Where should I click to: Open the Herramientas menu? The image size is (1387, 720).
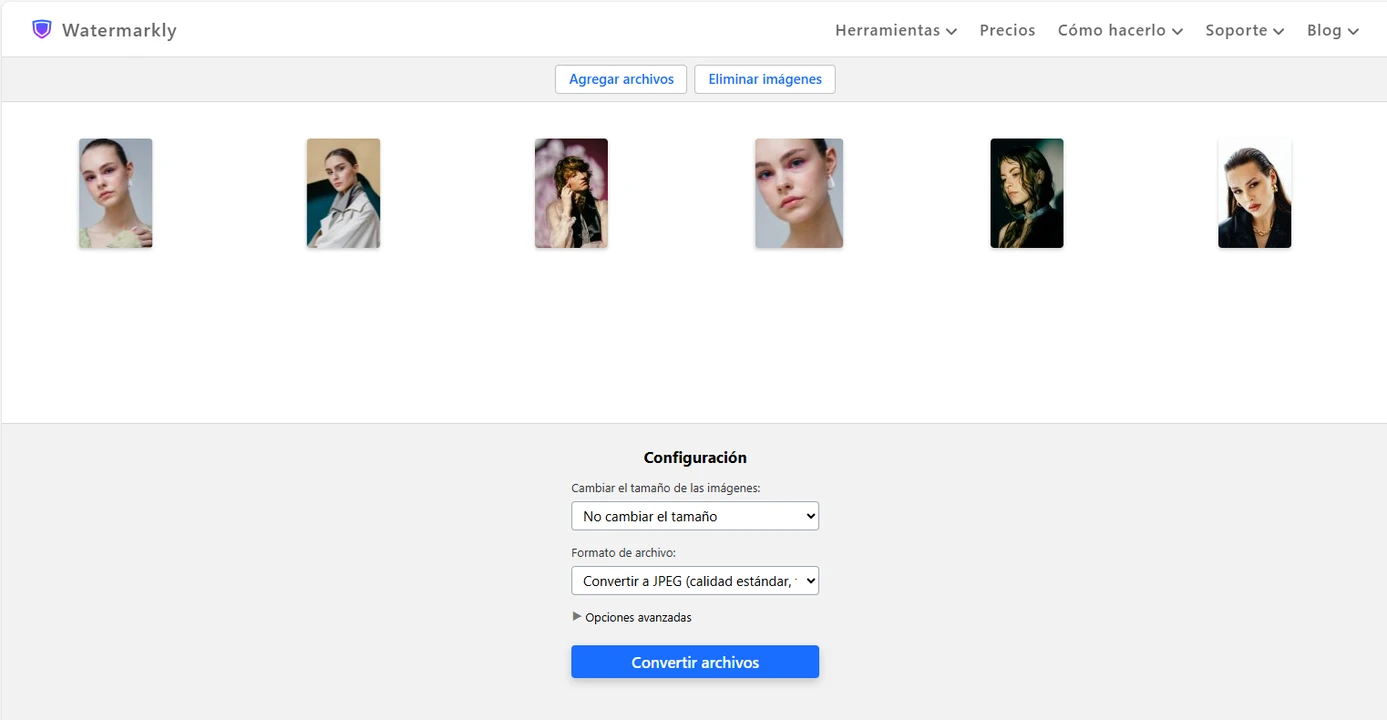tap(895, 30)
